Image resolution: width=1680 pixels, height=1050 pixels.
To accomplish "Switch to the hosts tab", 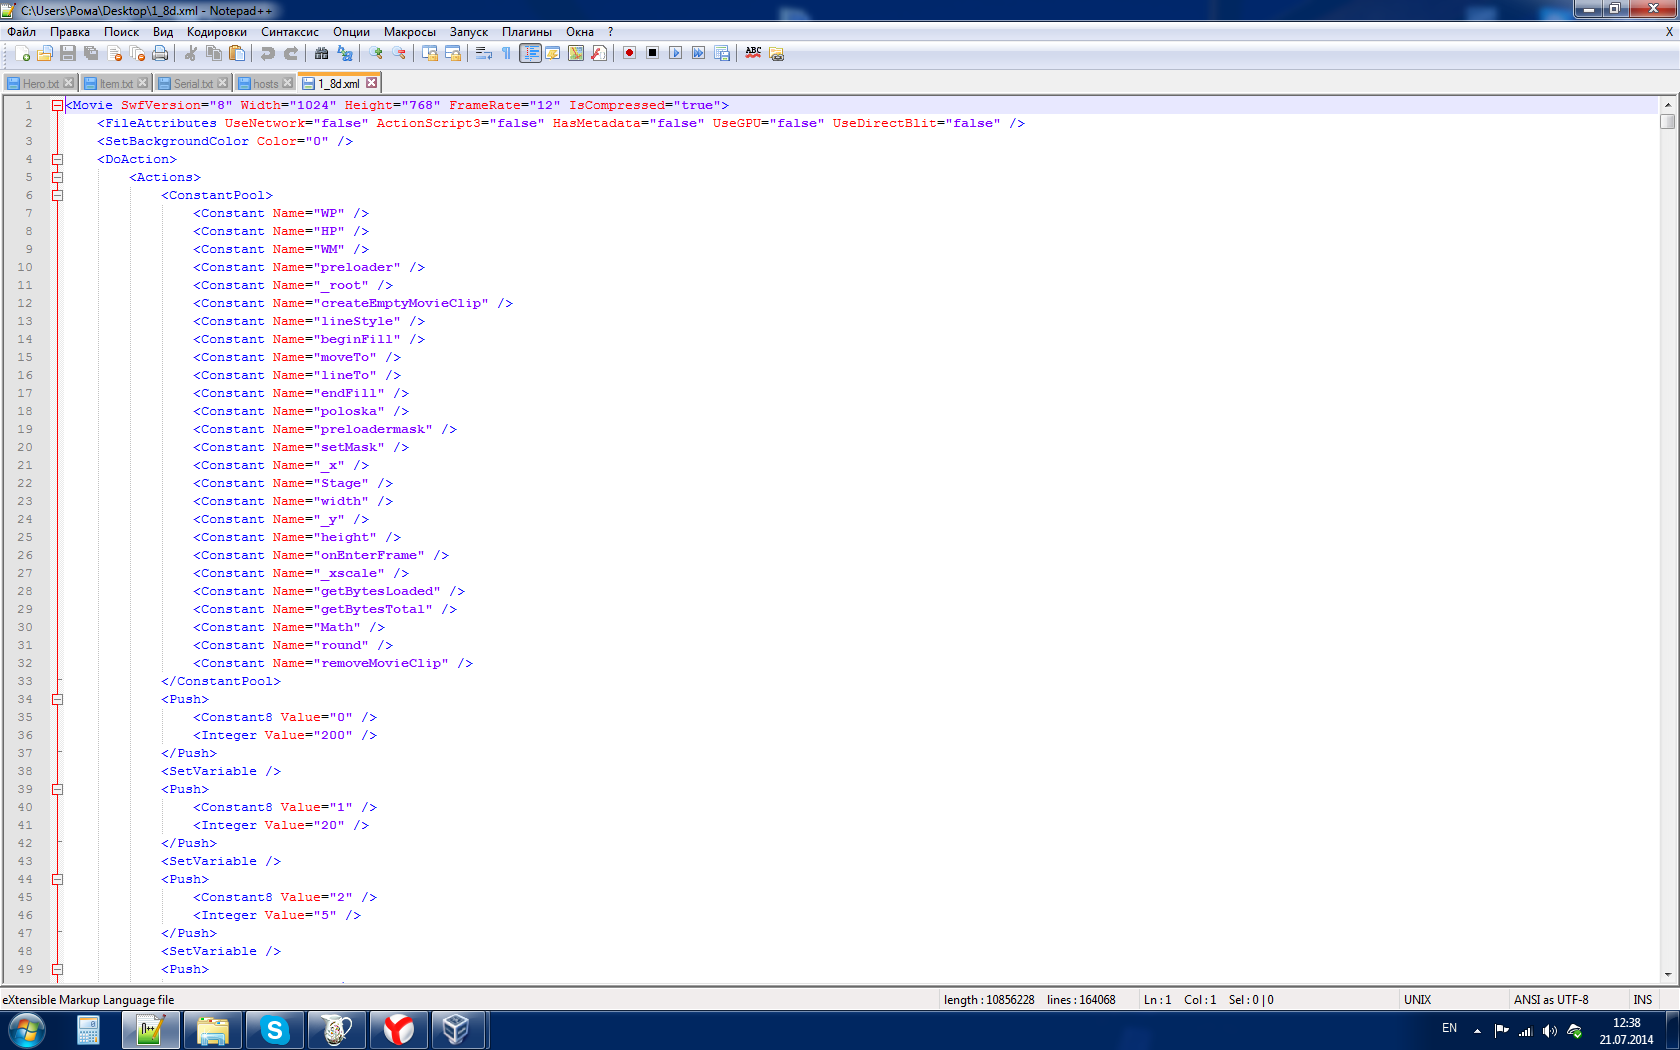I will (265, 83).
